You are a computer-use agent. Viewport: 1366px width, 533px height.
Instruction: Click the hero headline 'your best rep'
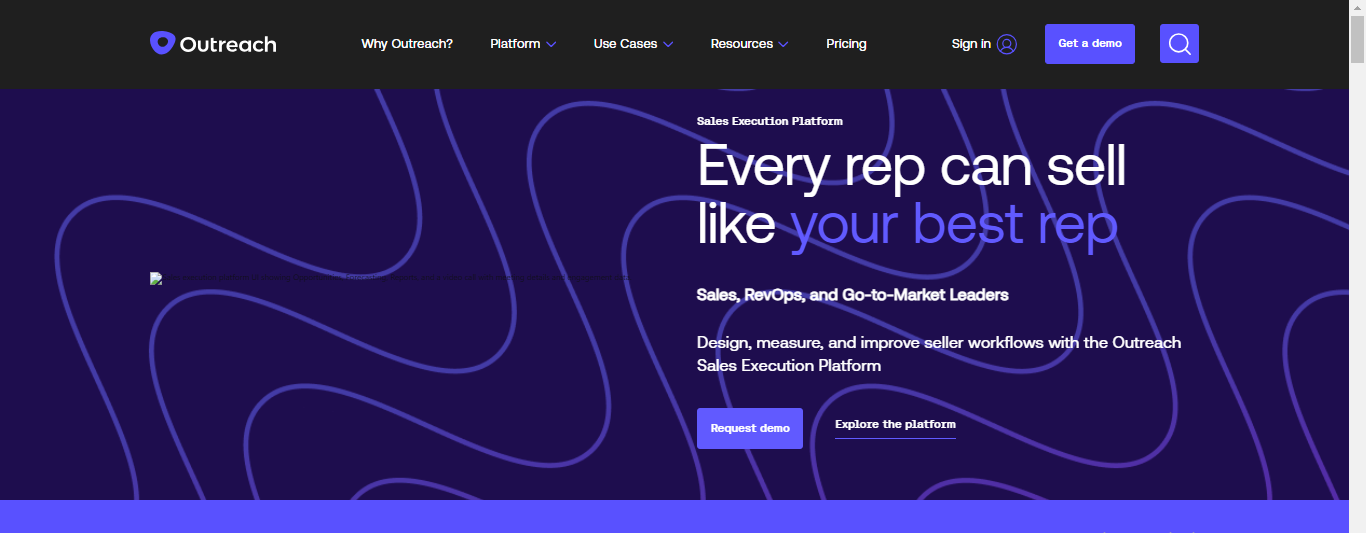[953, 224]
